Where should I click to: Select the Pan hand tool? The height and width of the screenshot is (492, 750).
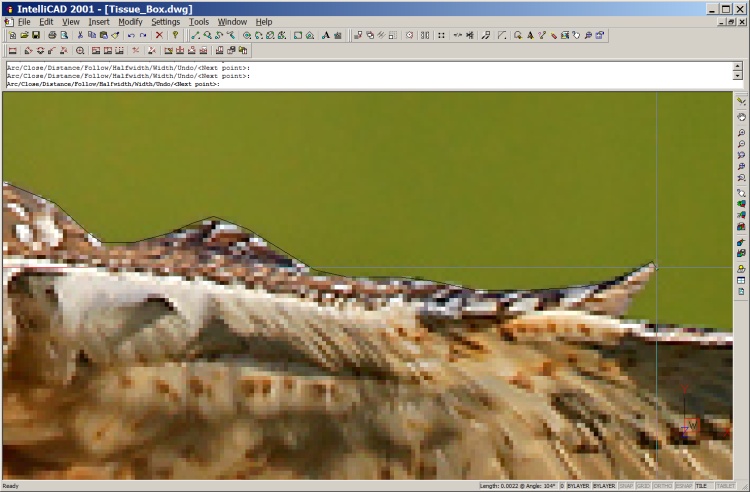(741, 116)
